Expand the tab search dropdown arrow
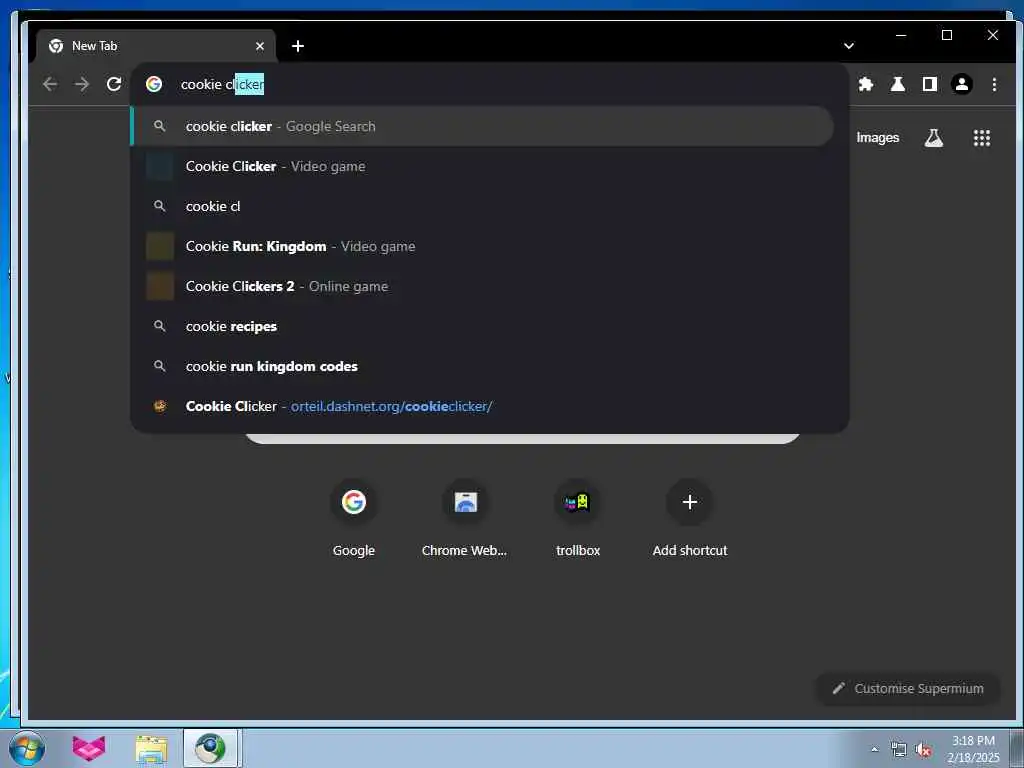 [849, 46]
